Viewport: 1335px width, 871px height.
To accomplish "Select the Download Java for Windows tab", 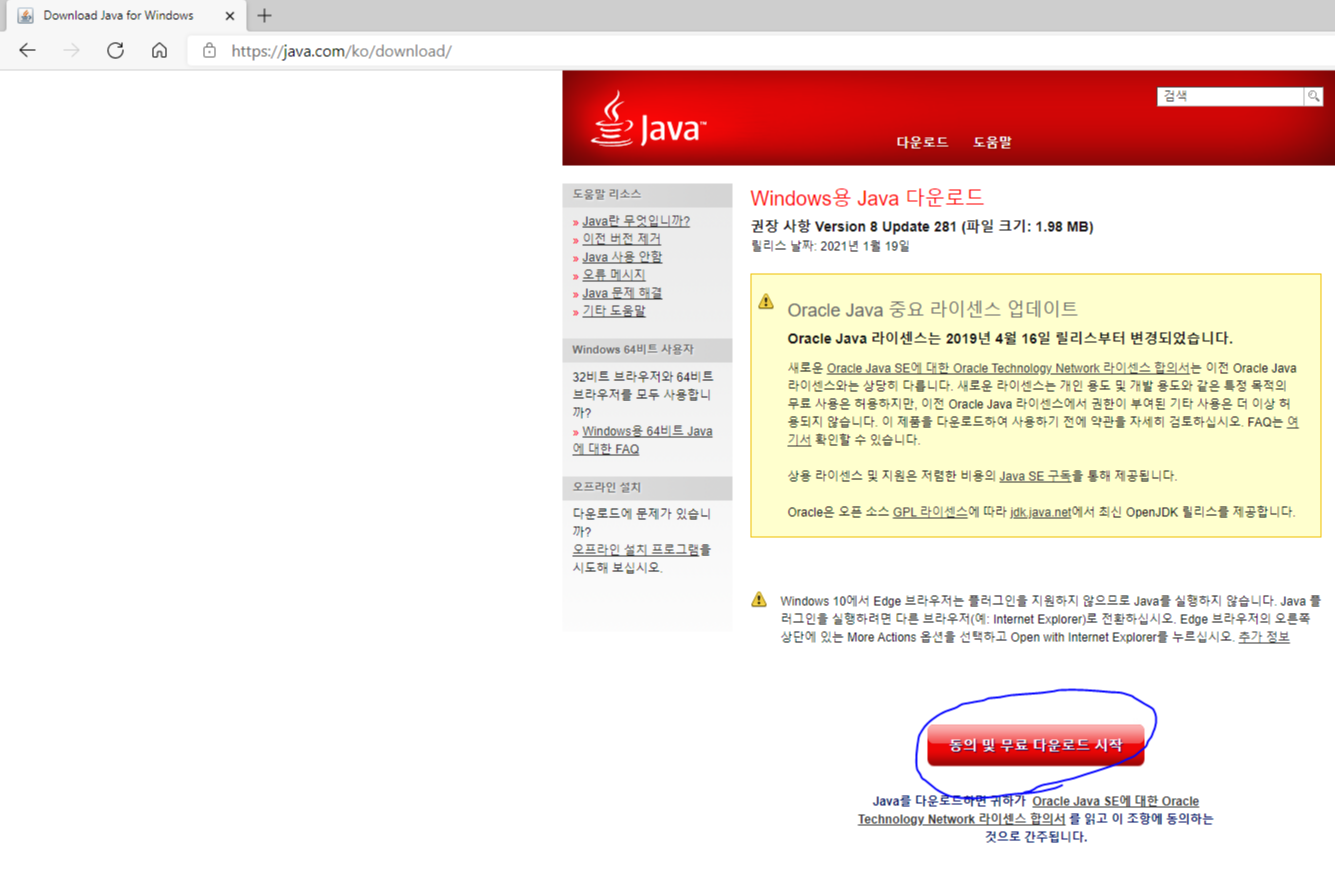I will [x=126, y=16].
